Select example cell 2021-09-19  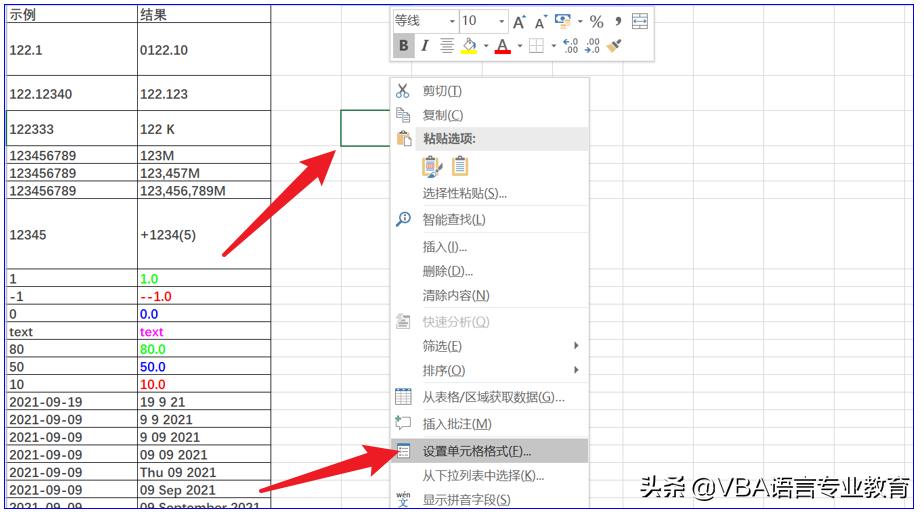(72, 402)
